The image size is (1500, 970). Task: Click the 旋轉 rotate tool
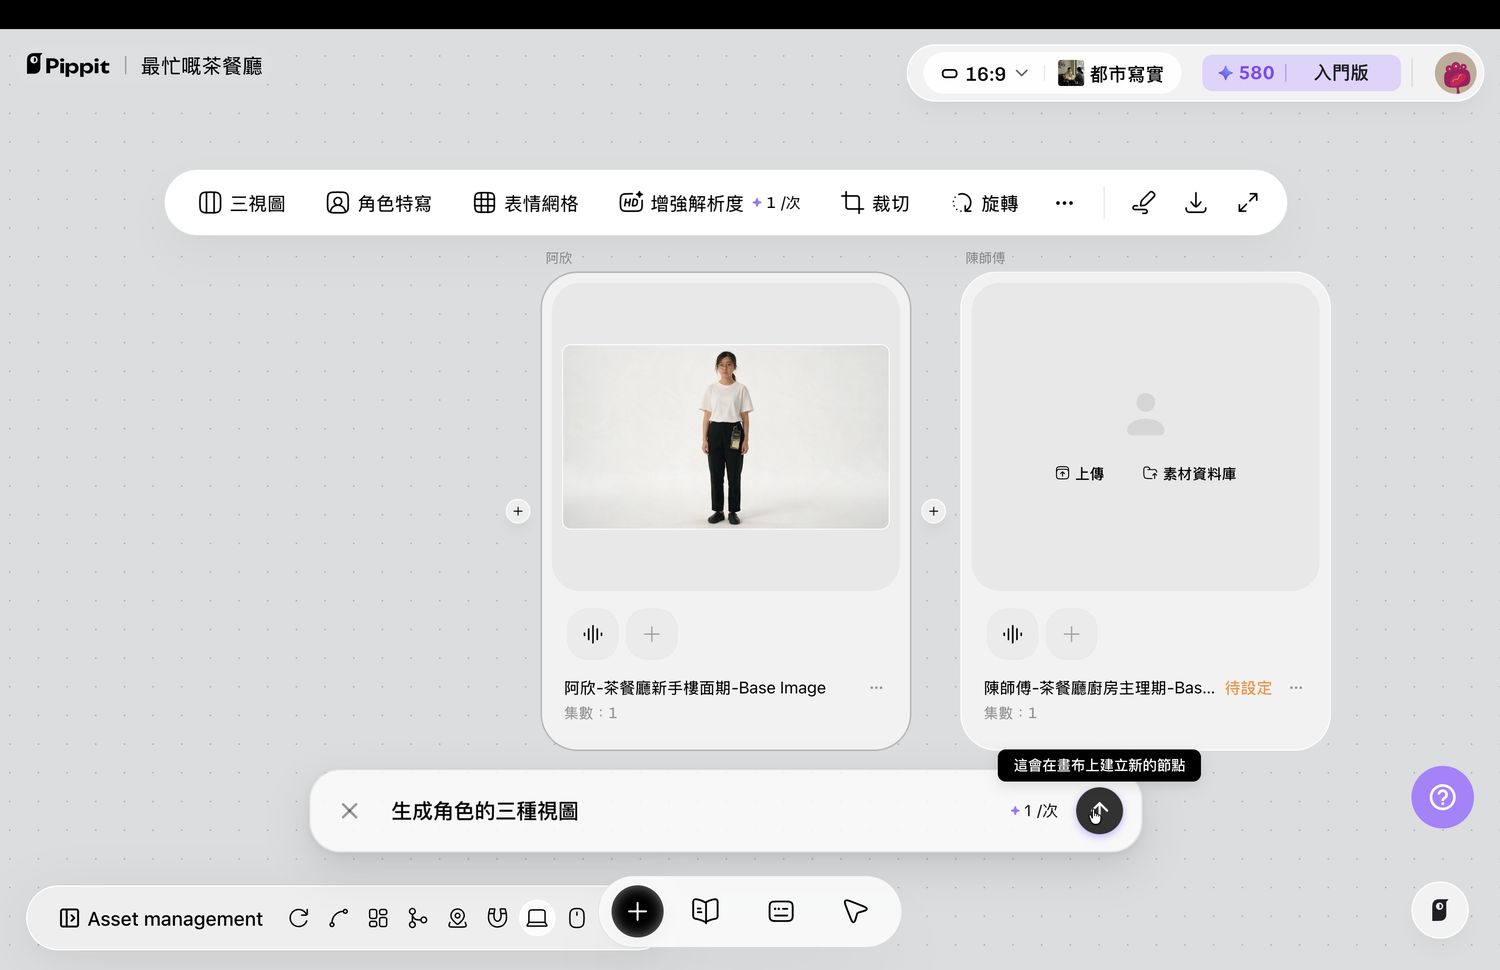coord(985,203)
